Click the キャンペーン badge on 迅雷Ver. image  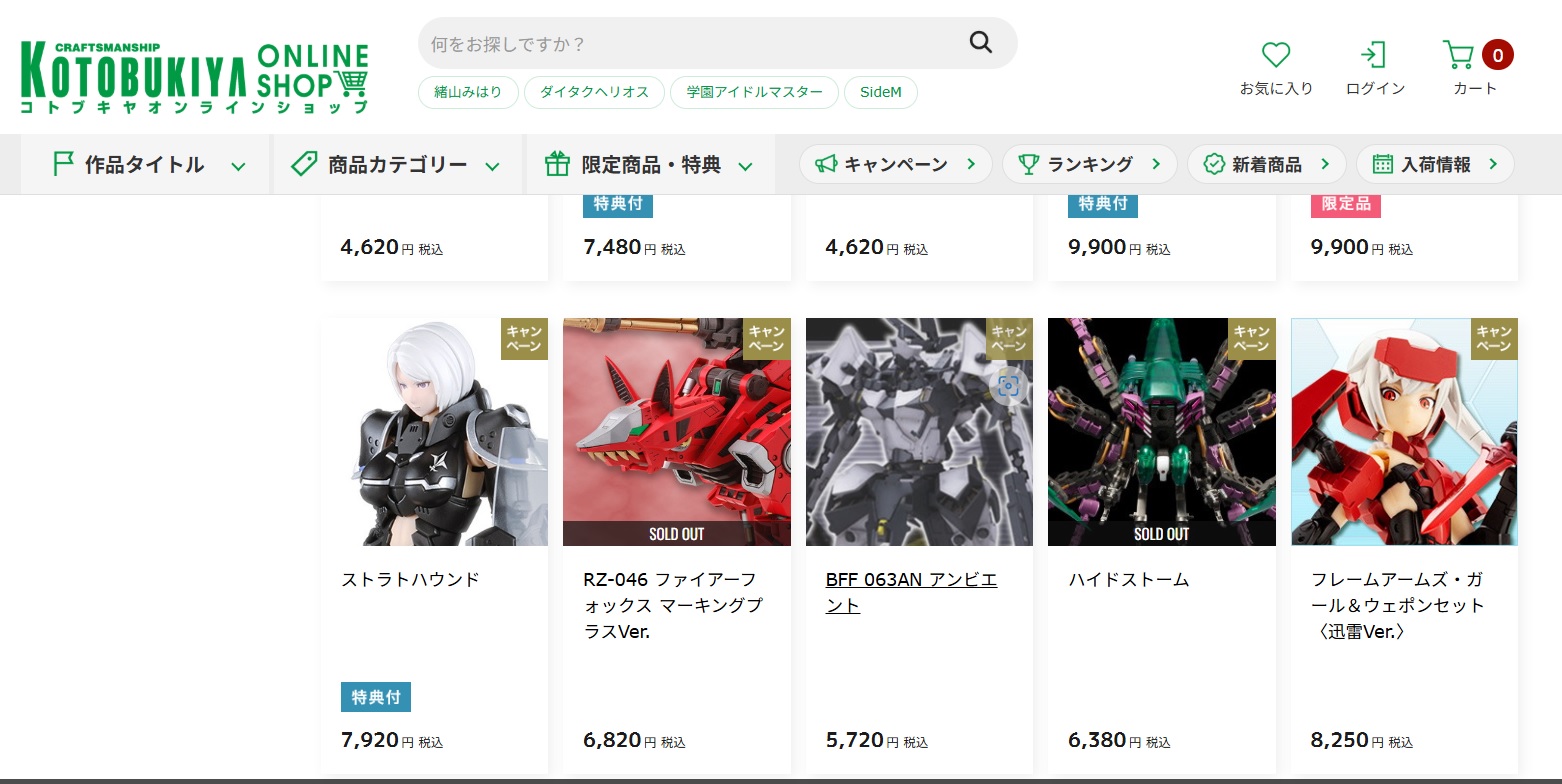(x=1494, y=339)
